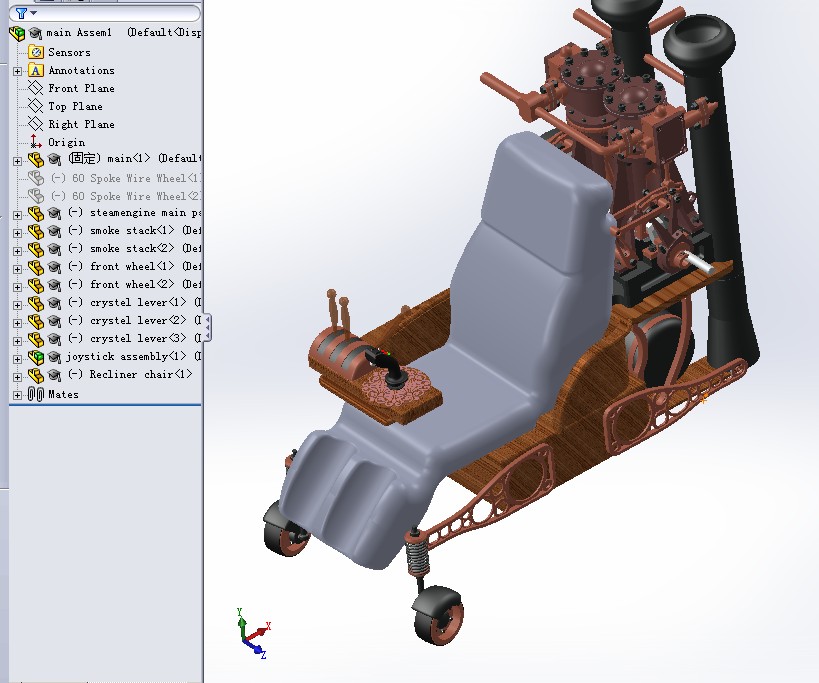
Task: Expand the Mates folder
Action: [x=17, y=395]
